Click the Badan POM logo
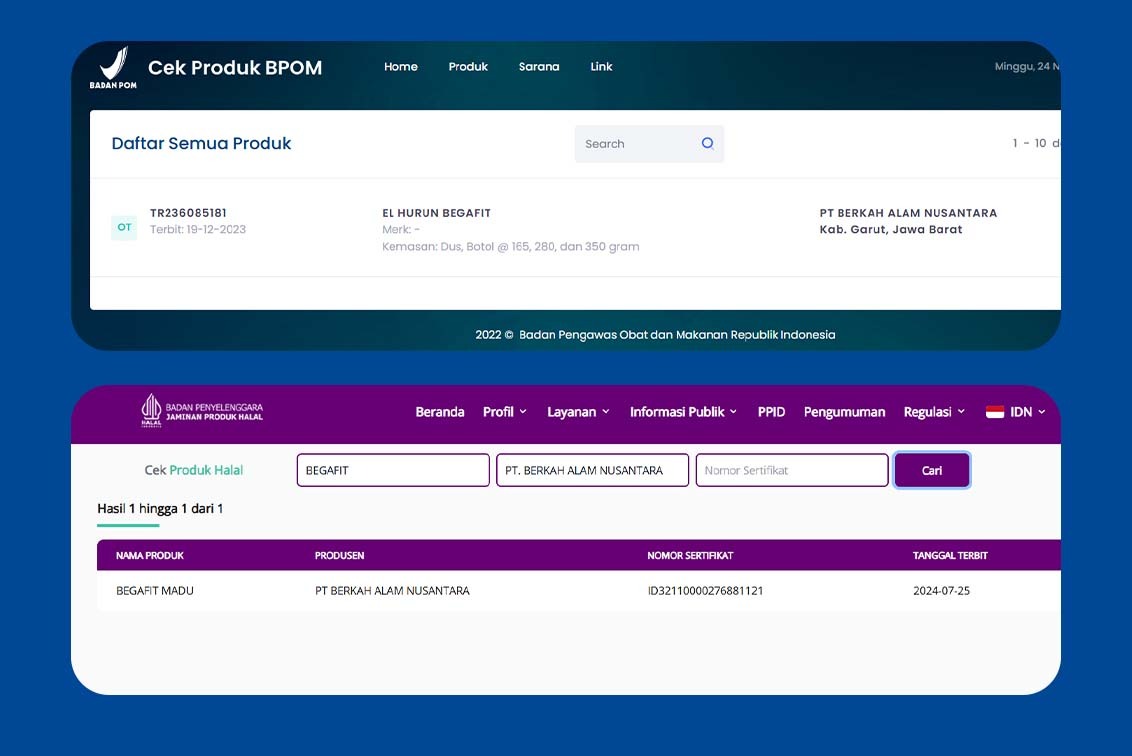Image resolution: width=1132 pixels, height=756 pixels. (113, 67)
